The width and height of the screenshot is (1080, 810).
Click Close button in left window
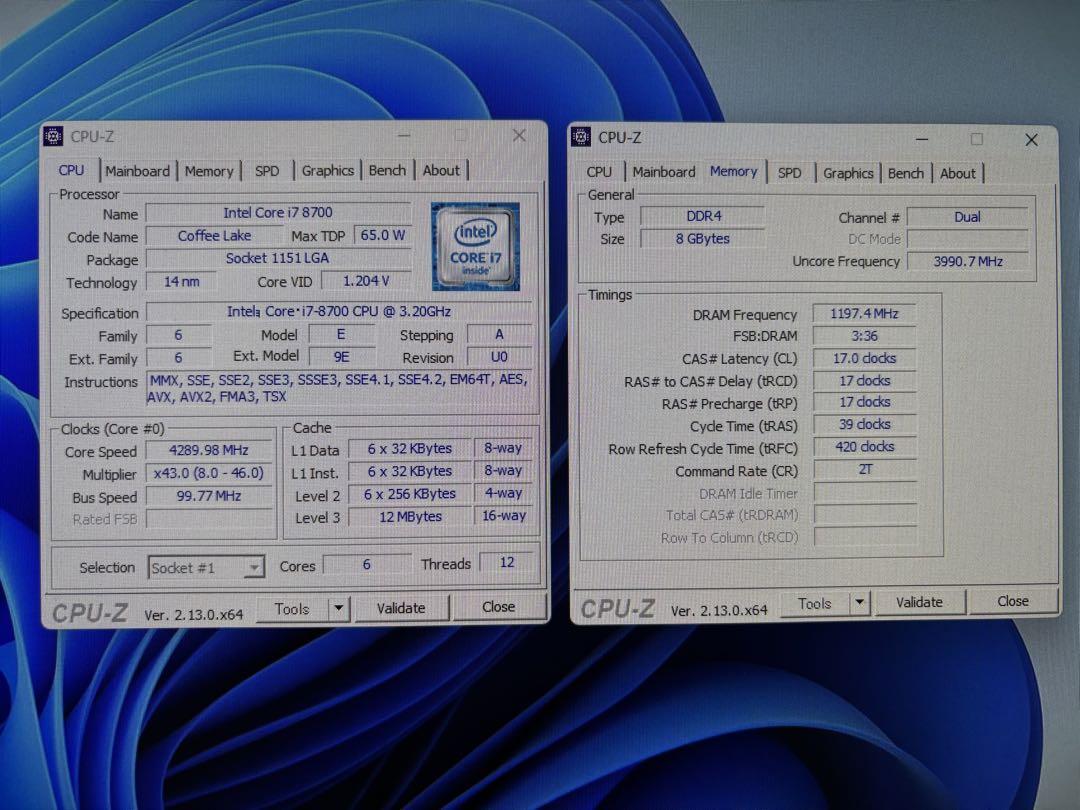499,607
